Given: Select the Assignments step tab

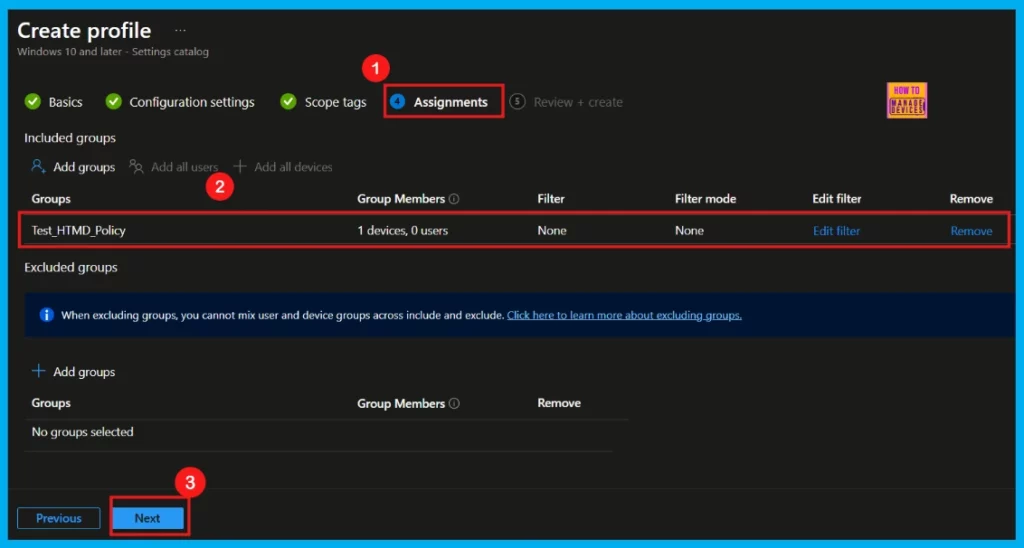Looking at the screenshot, I should point(451,102).
